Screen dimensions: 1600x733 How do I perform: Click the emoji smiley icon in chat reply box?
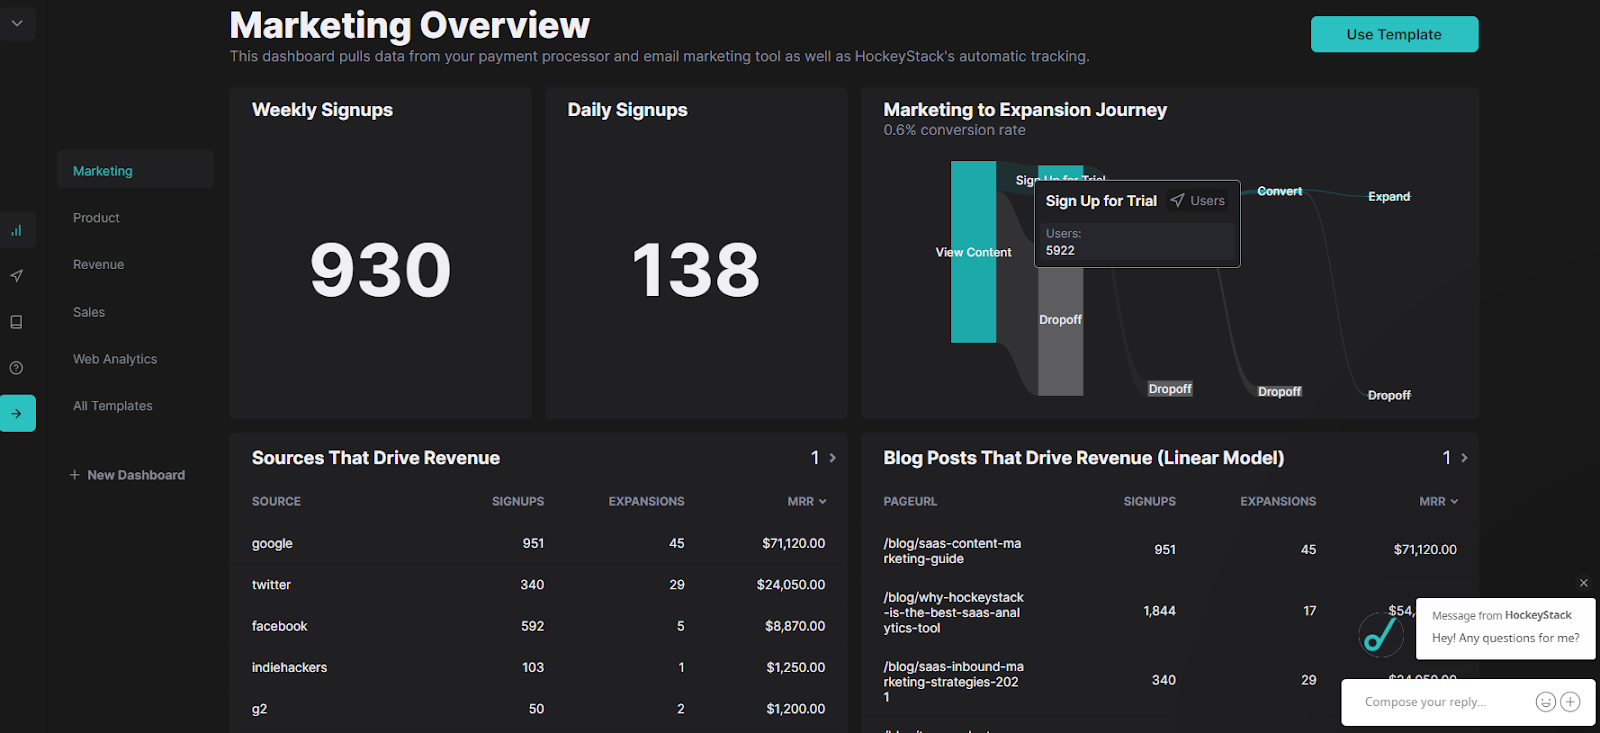1545,702
